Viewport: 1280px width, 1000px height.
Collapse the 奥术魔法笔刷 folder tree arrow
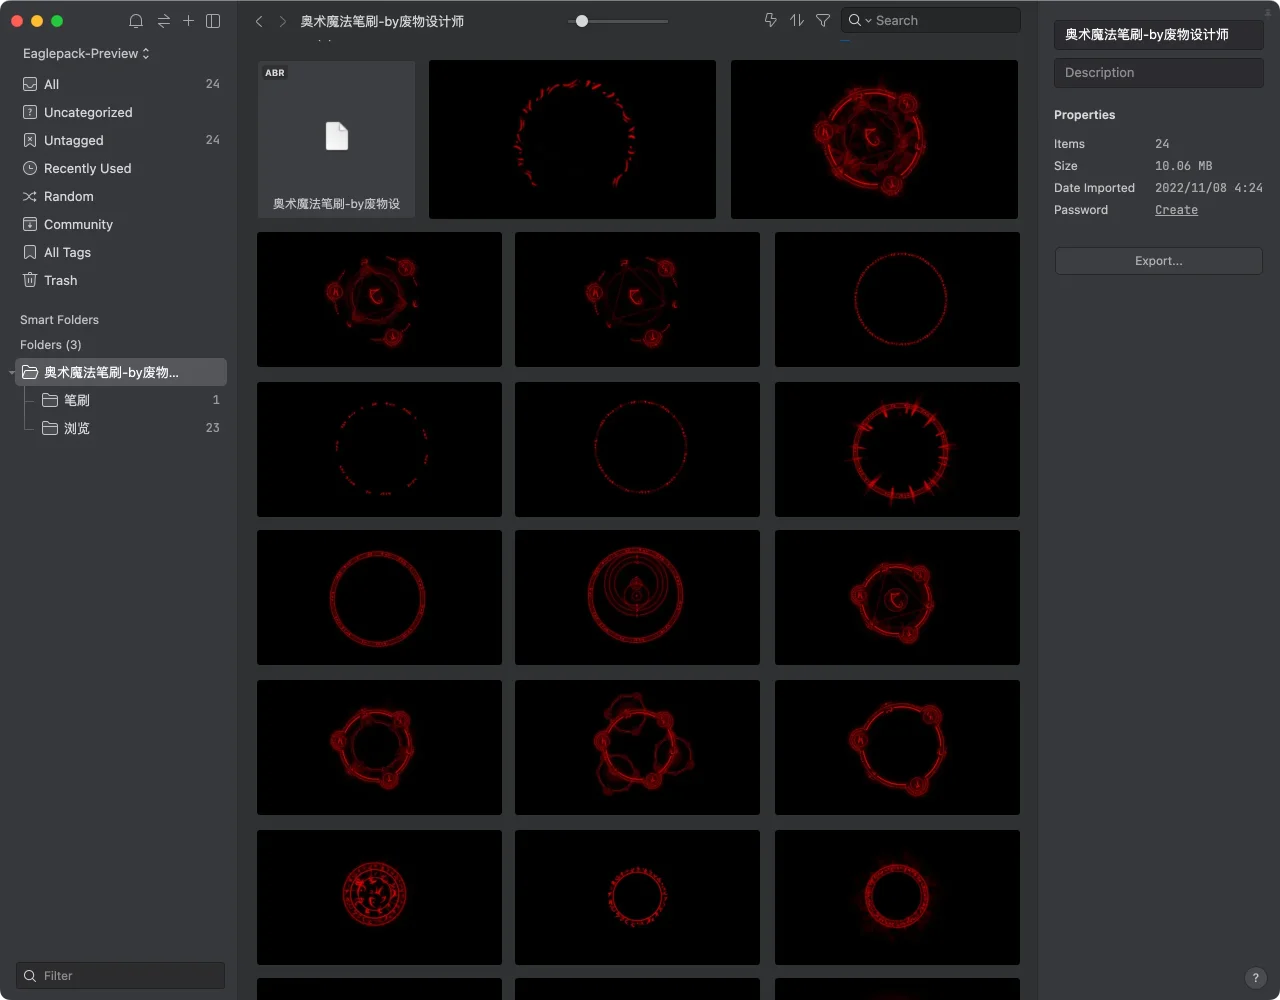(x=11, y=373)
